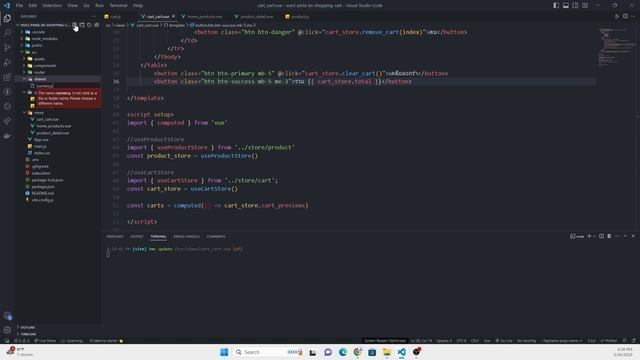The height and width of the screenshot is (360, 640).
Task: Click the Prettier status item
Action: tap(609, 340)
